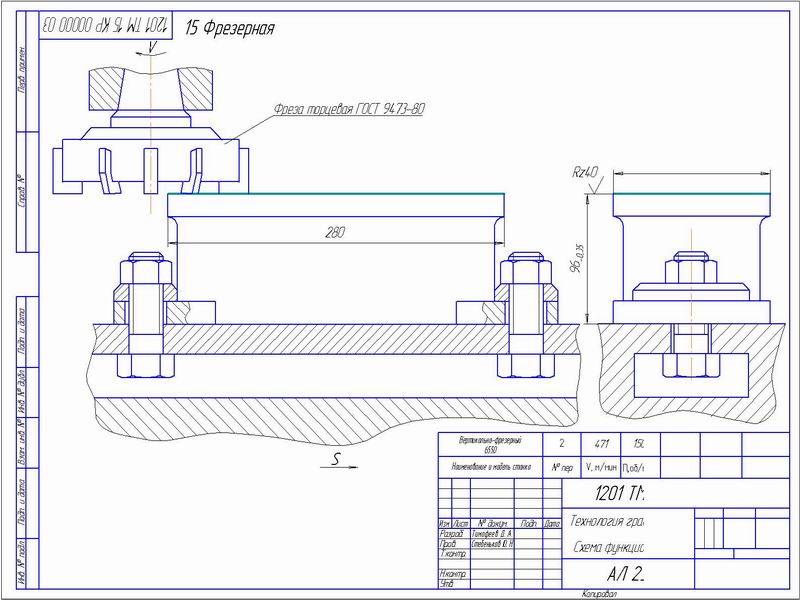
Task: Click the 'Утв' row label
Action: tap(446, 584)
